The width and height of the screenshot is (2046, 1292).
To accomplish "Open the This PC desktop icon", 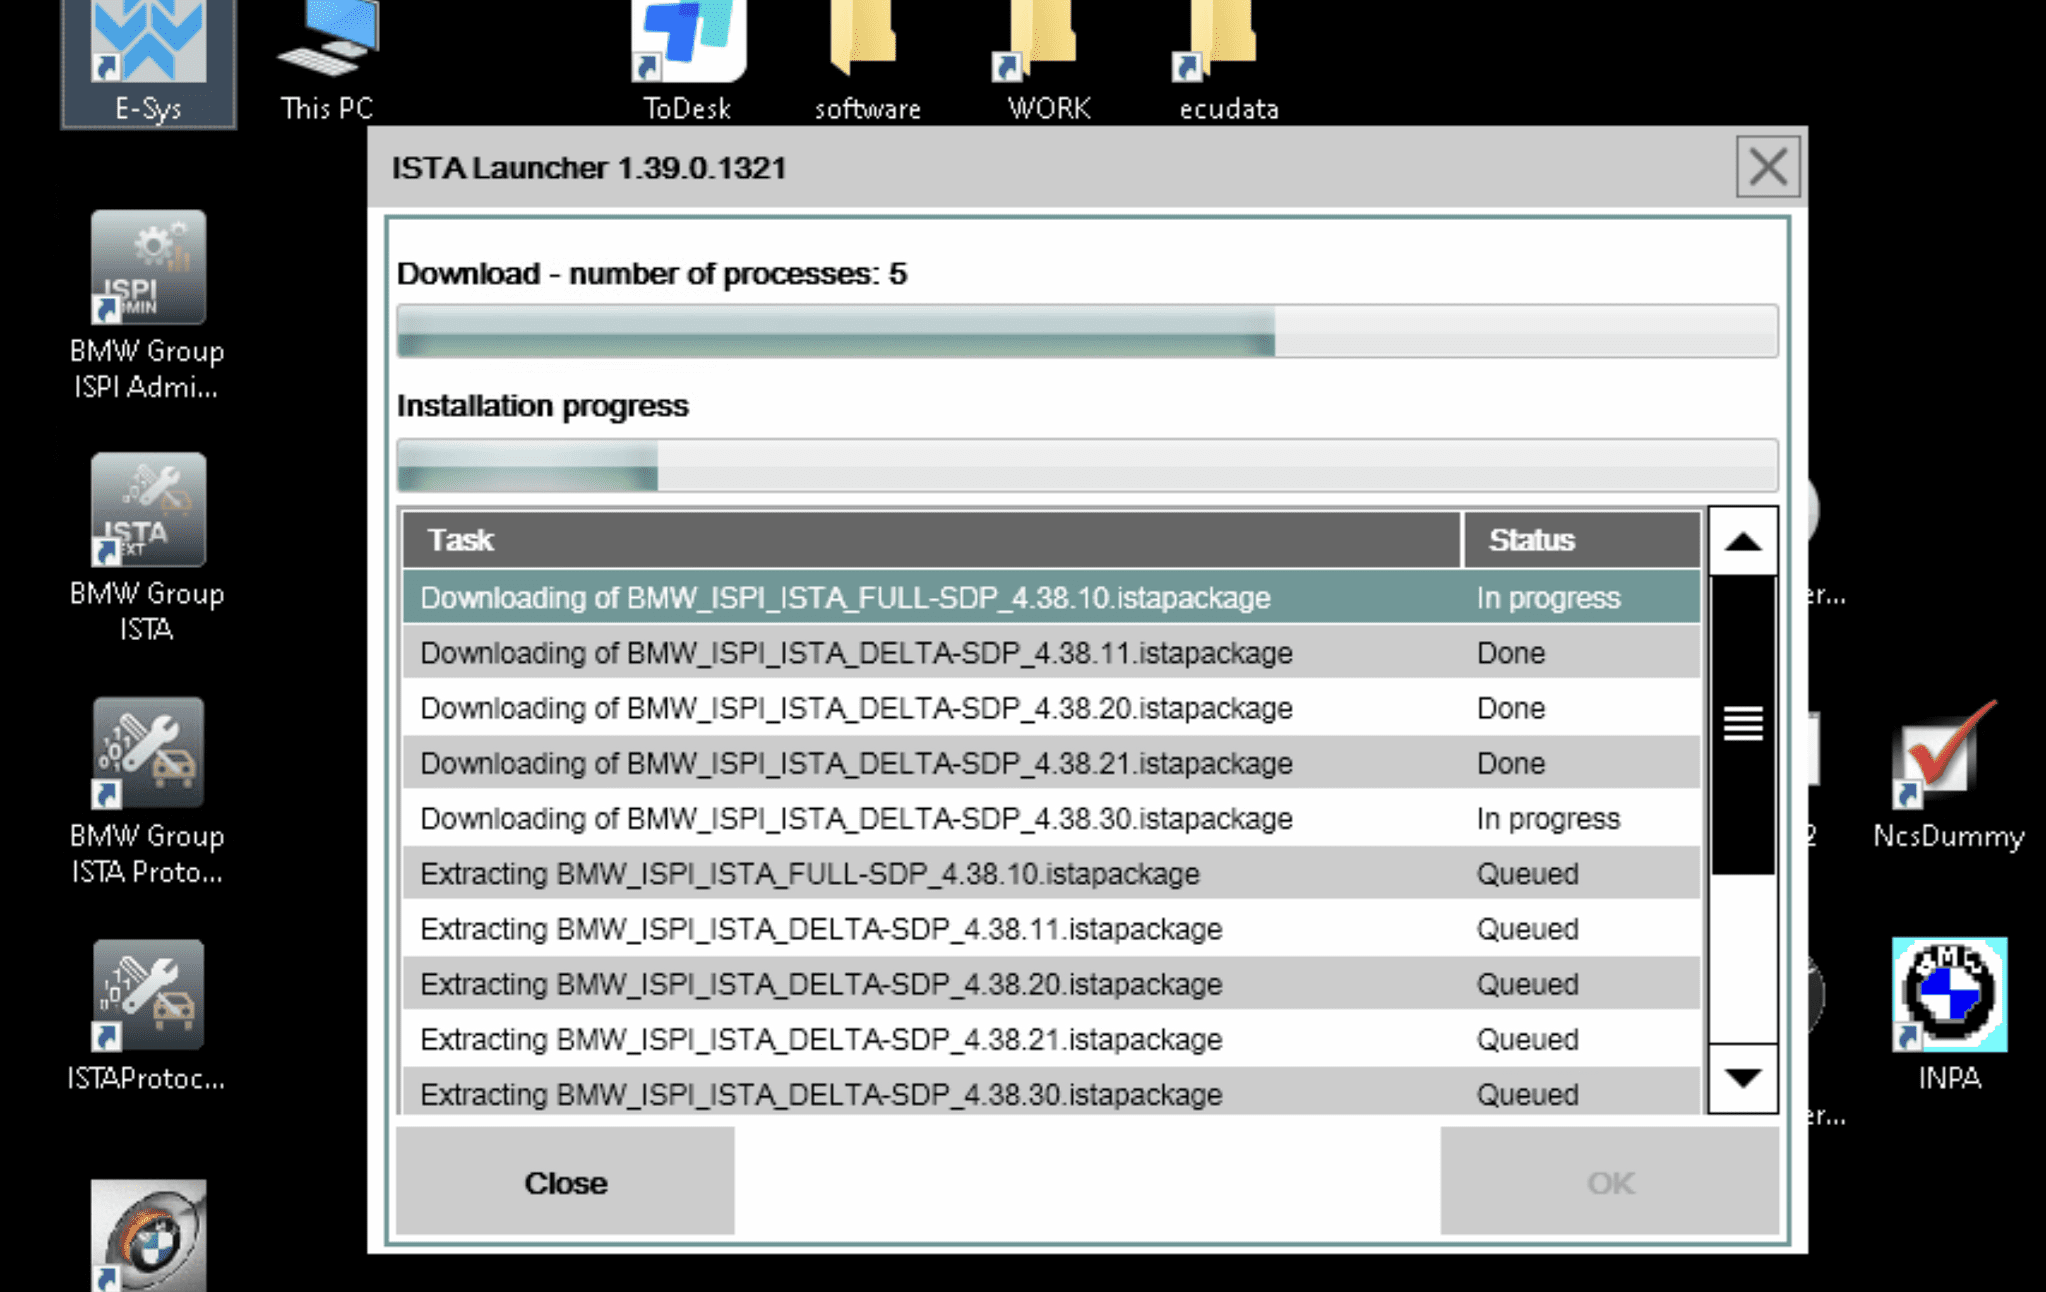I will [327, 62].
